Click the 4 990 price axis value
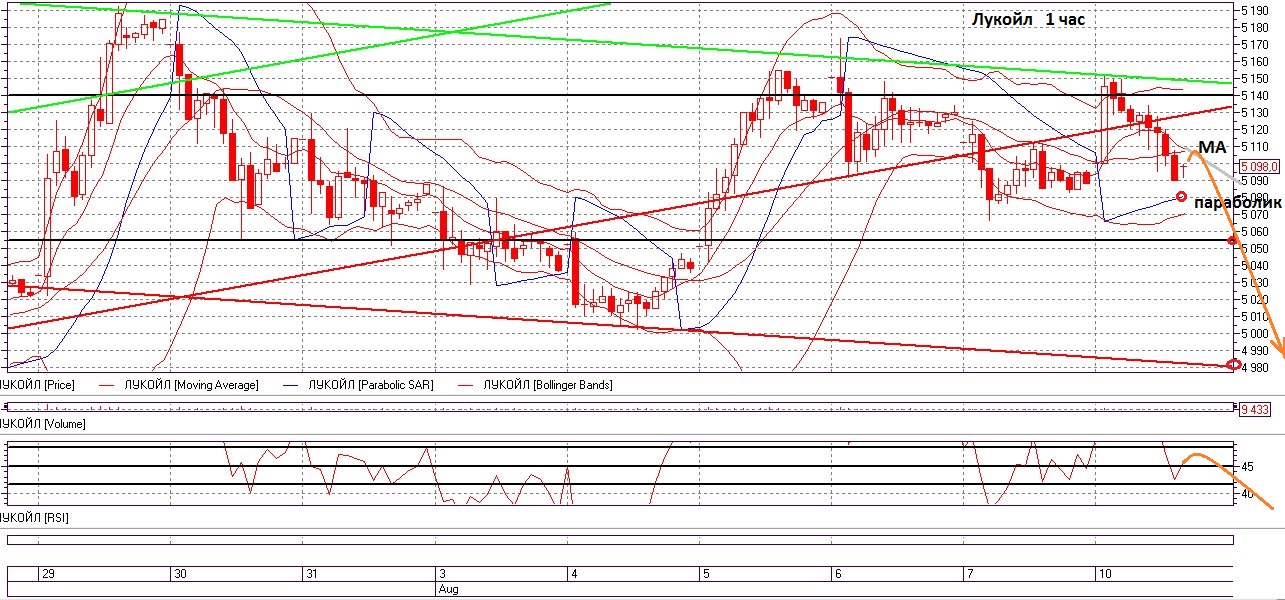This screenshot has height=600, width=1285. pos(1256,350)
